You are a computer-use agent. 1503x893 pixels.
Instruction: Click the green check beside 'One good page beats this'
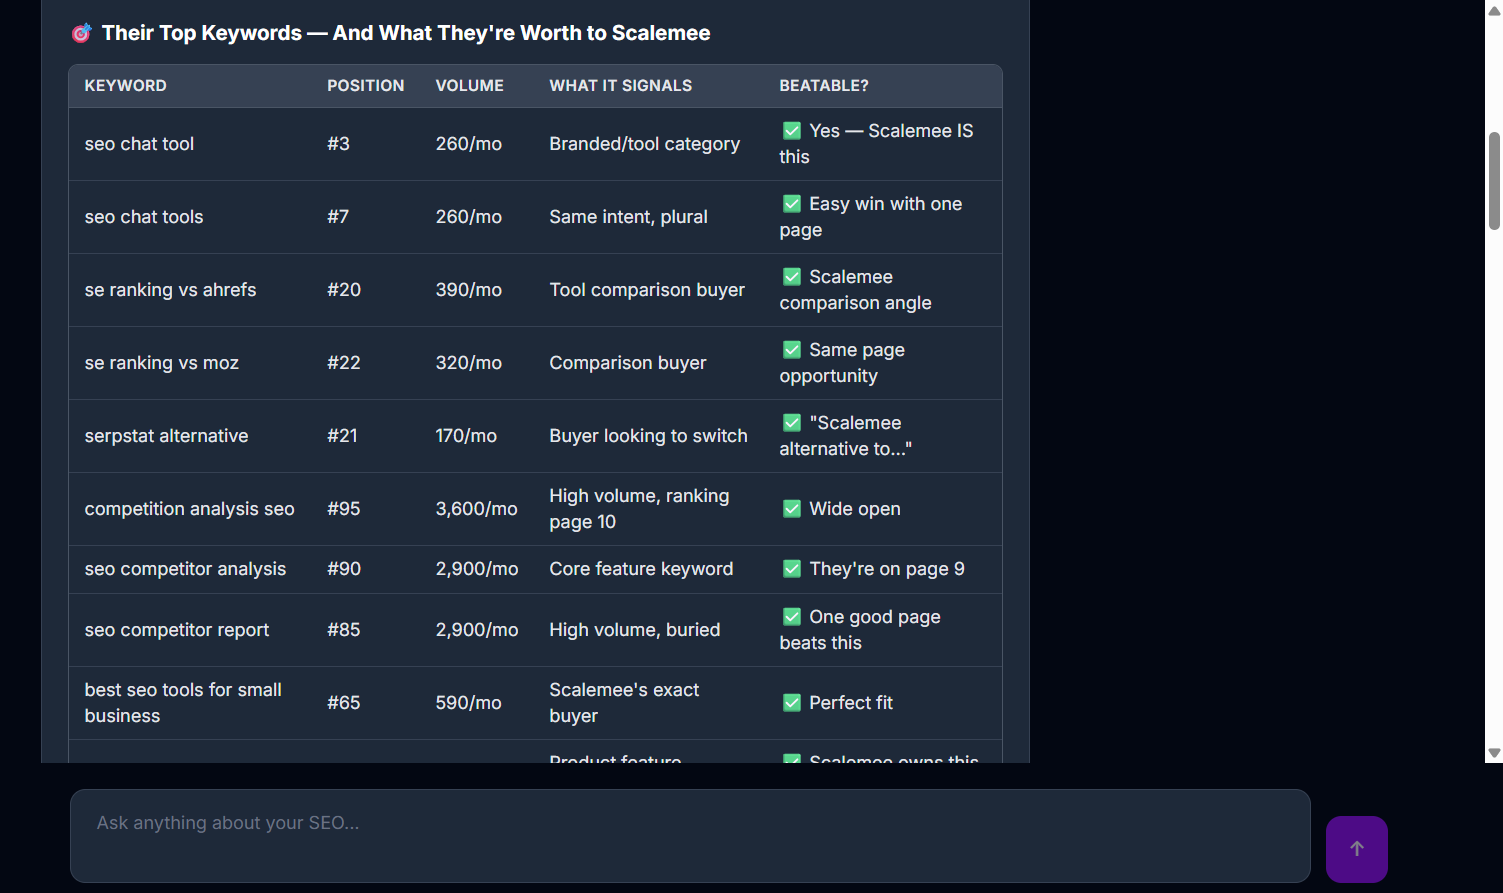pos(792,617)
